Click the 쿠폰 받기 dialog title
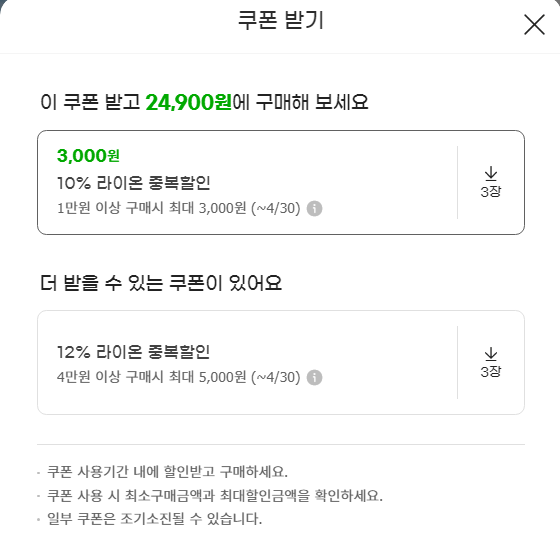The image size is (560, 556). (281, 20)
